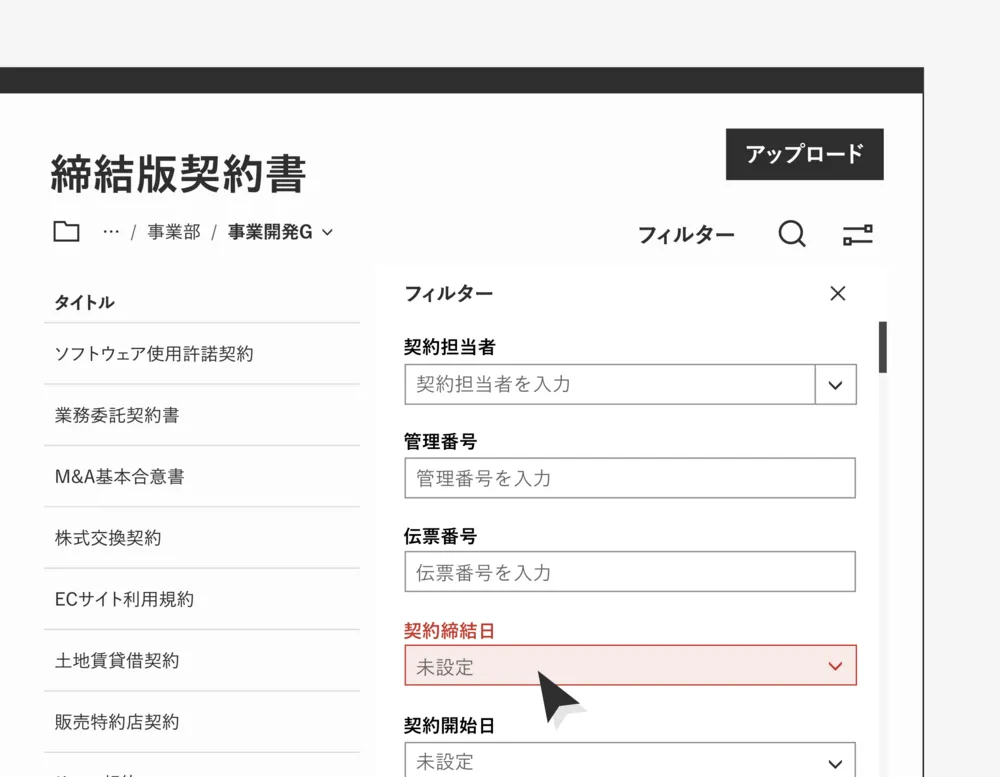
Task: Click the フィルター toolbar label
Action: point(686,235)
